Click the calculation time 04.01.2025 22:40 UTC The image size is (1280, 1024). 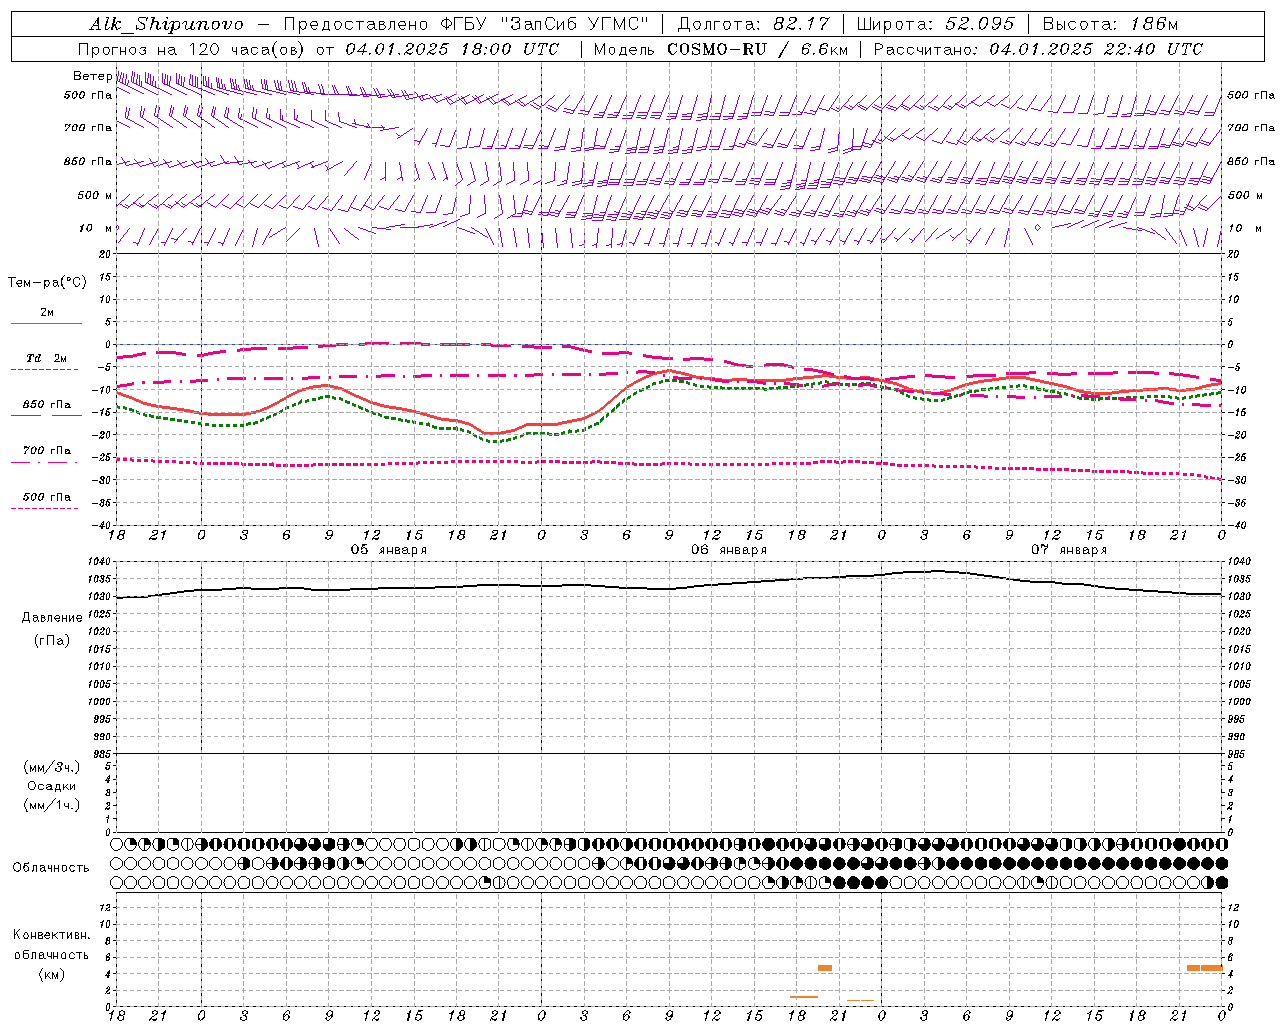[x=1096, y=49]
